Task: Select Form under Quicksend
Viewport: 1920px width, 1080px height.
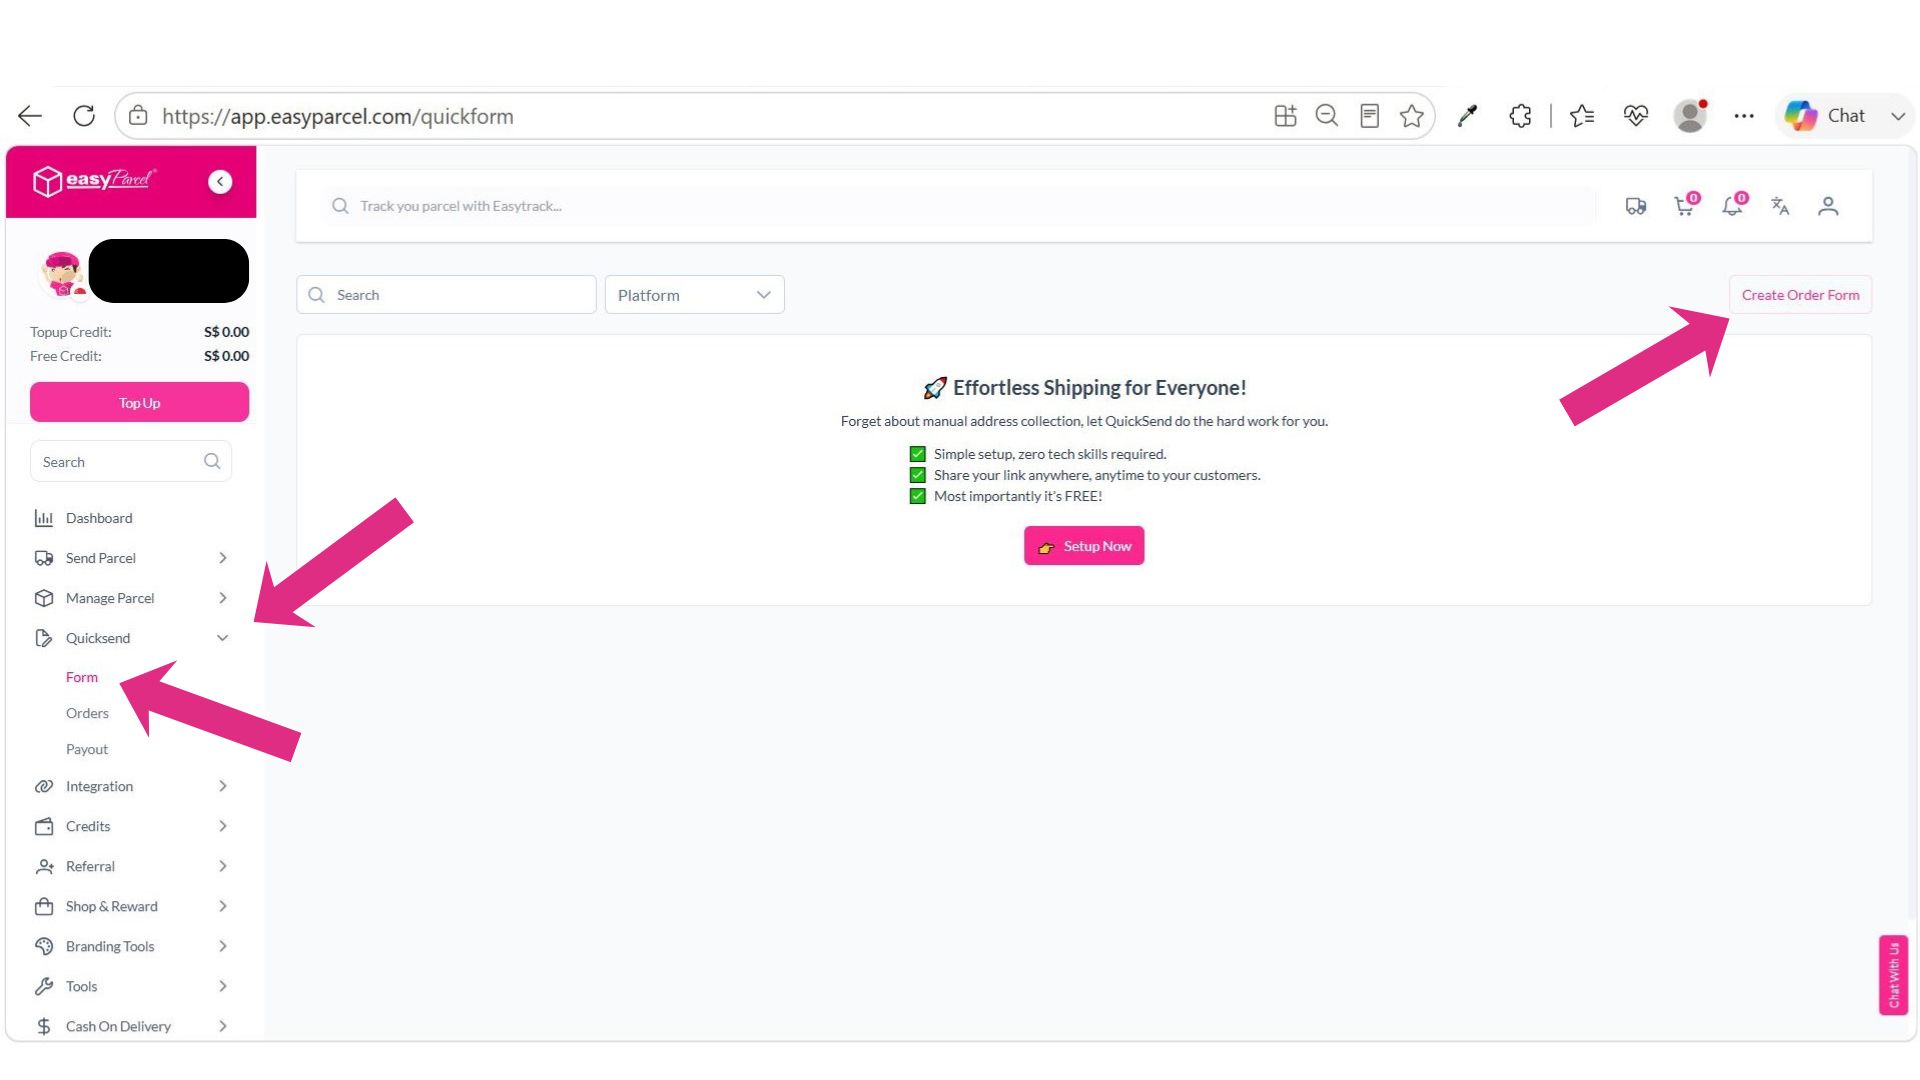Action: tap(82, 677)
